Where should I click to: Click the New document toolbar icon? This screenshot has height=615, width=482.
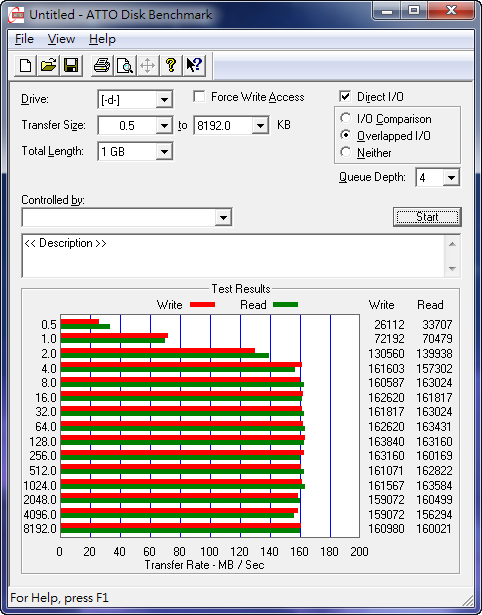click(x=25, y=66)
